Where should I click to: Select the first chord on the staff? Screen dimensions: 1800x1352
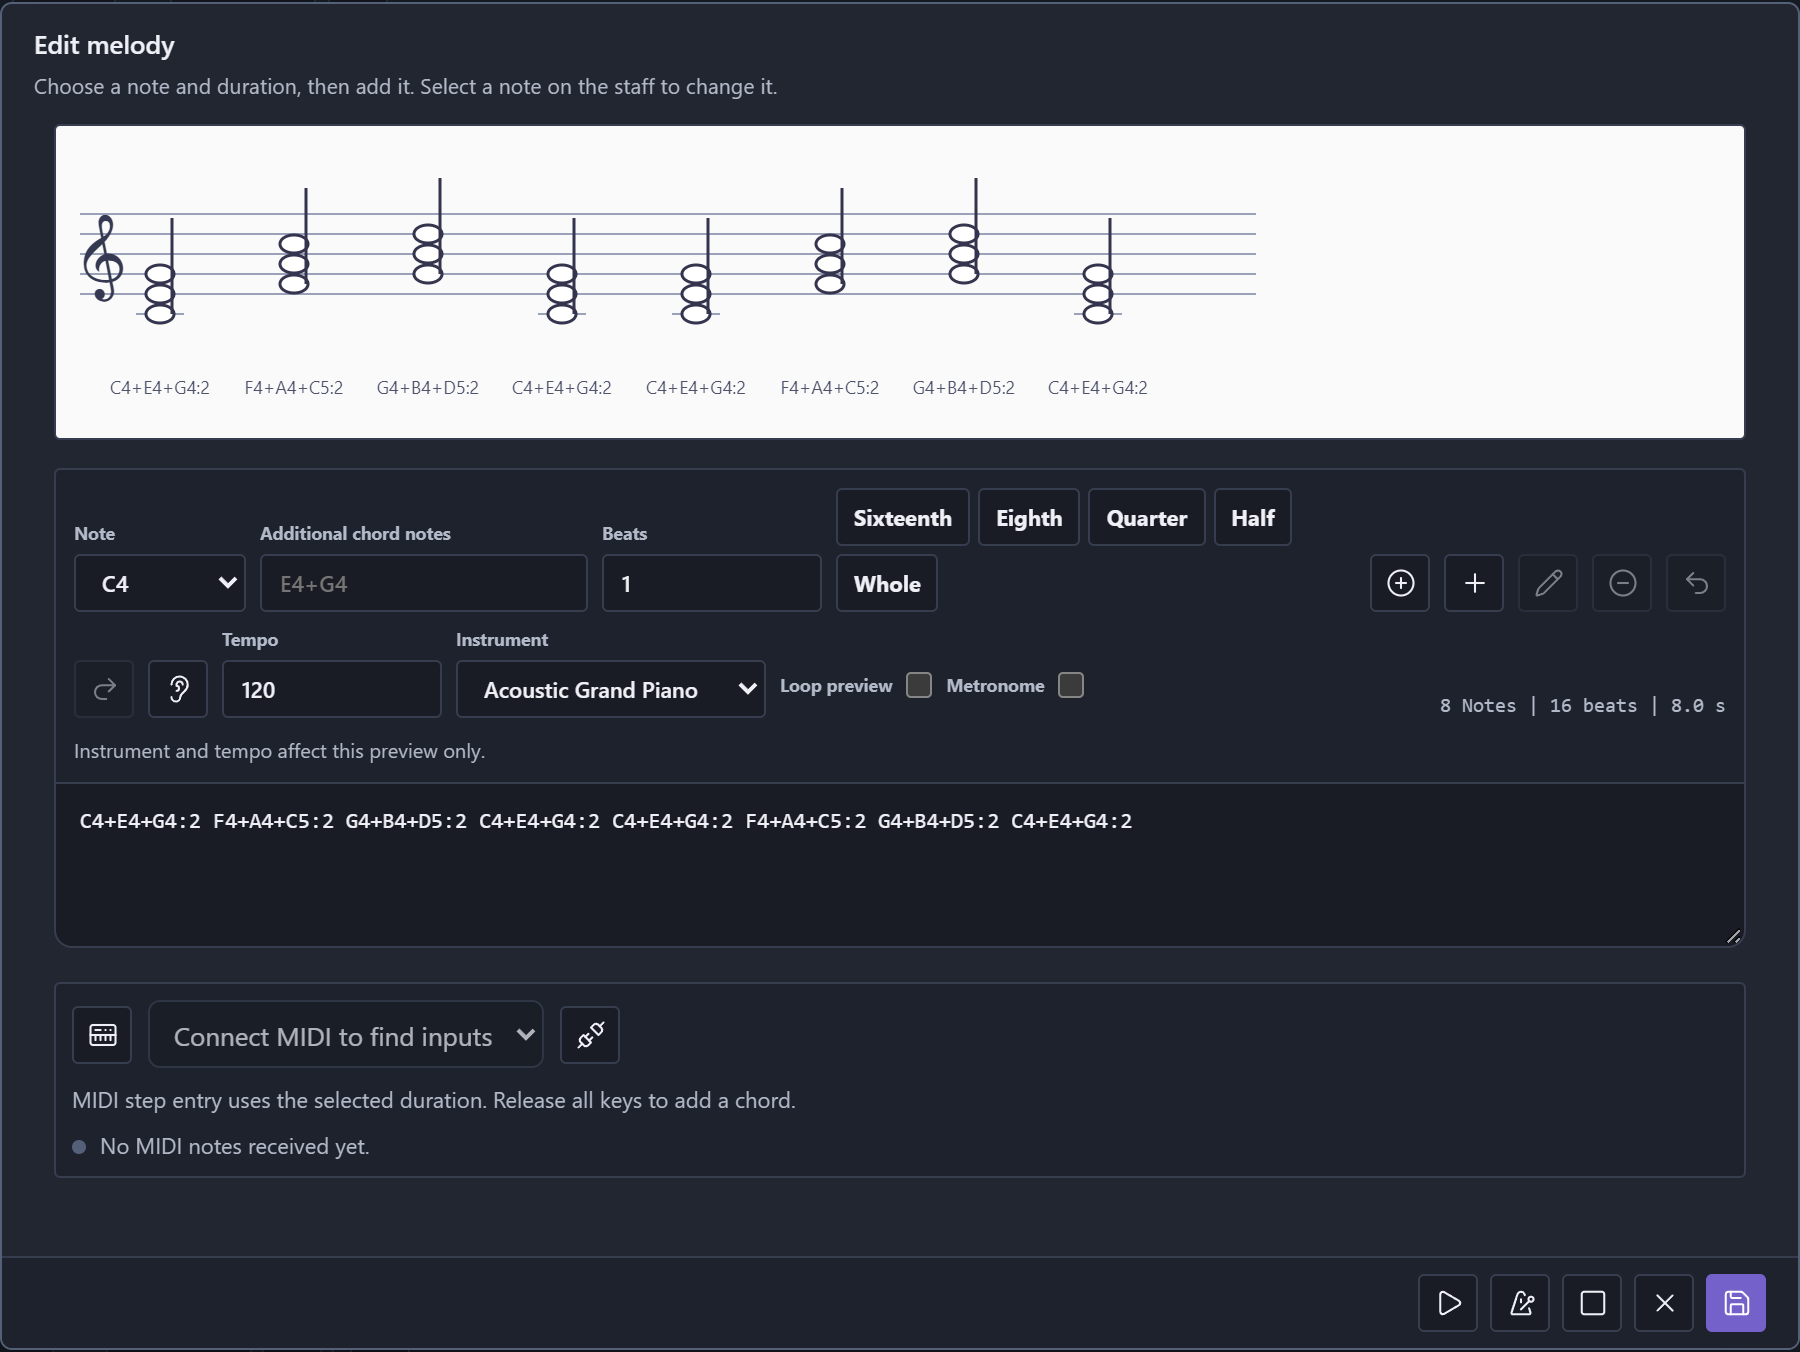tap(160, 294)
